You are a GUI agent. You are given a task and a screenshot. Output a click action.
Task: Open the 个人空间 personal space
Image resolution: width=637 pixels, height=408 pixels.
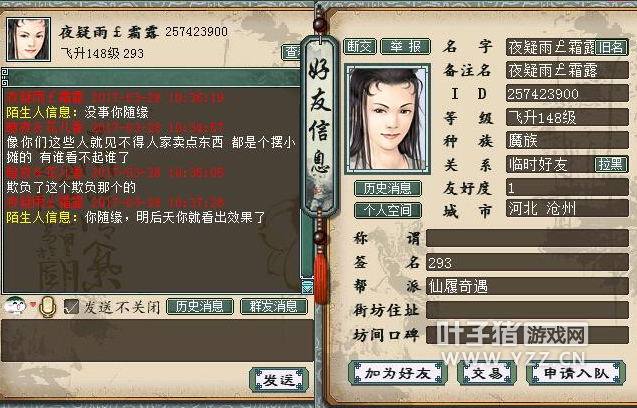(x=388, y=210)
